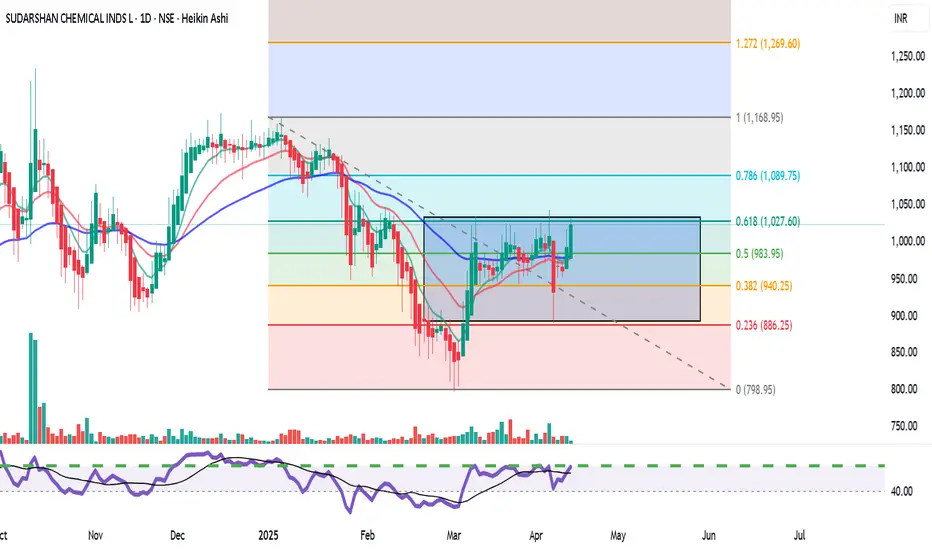The image size is (932, 550).
Task: Select the 0.236 (886.25) Fibonacci label
Action: point(764,325)
